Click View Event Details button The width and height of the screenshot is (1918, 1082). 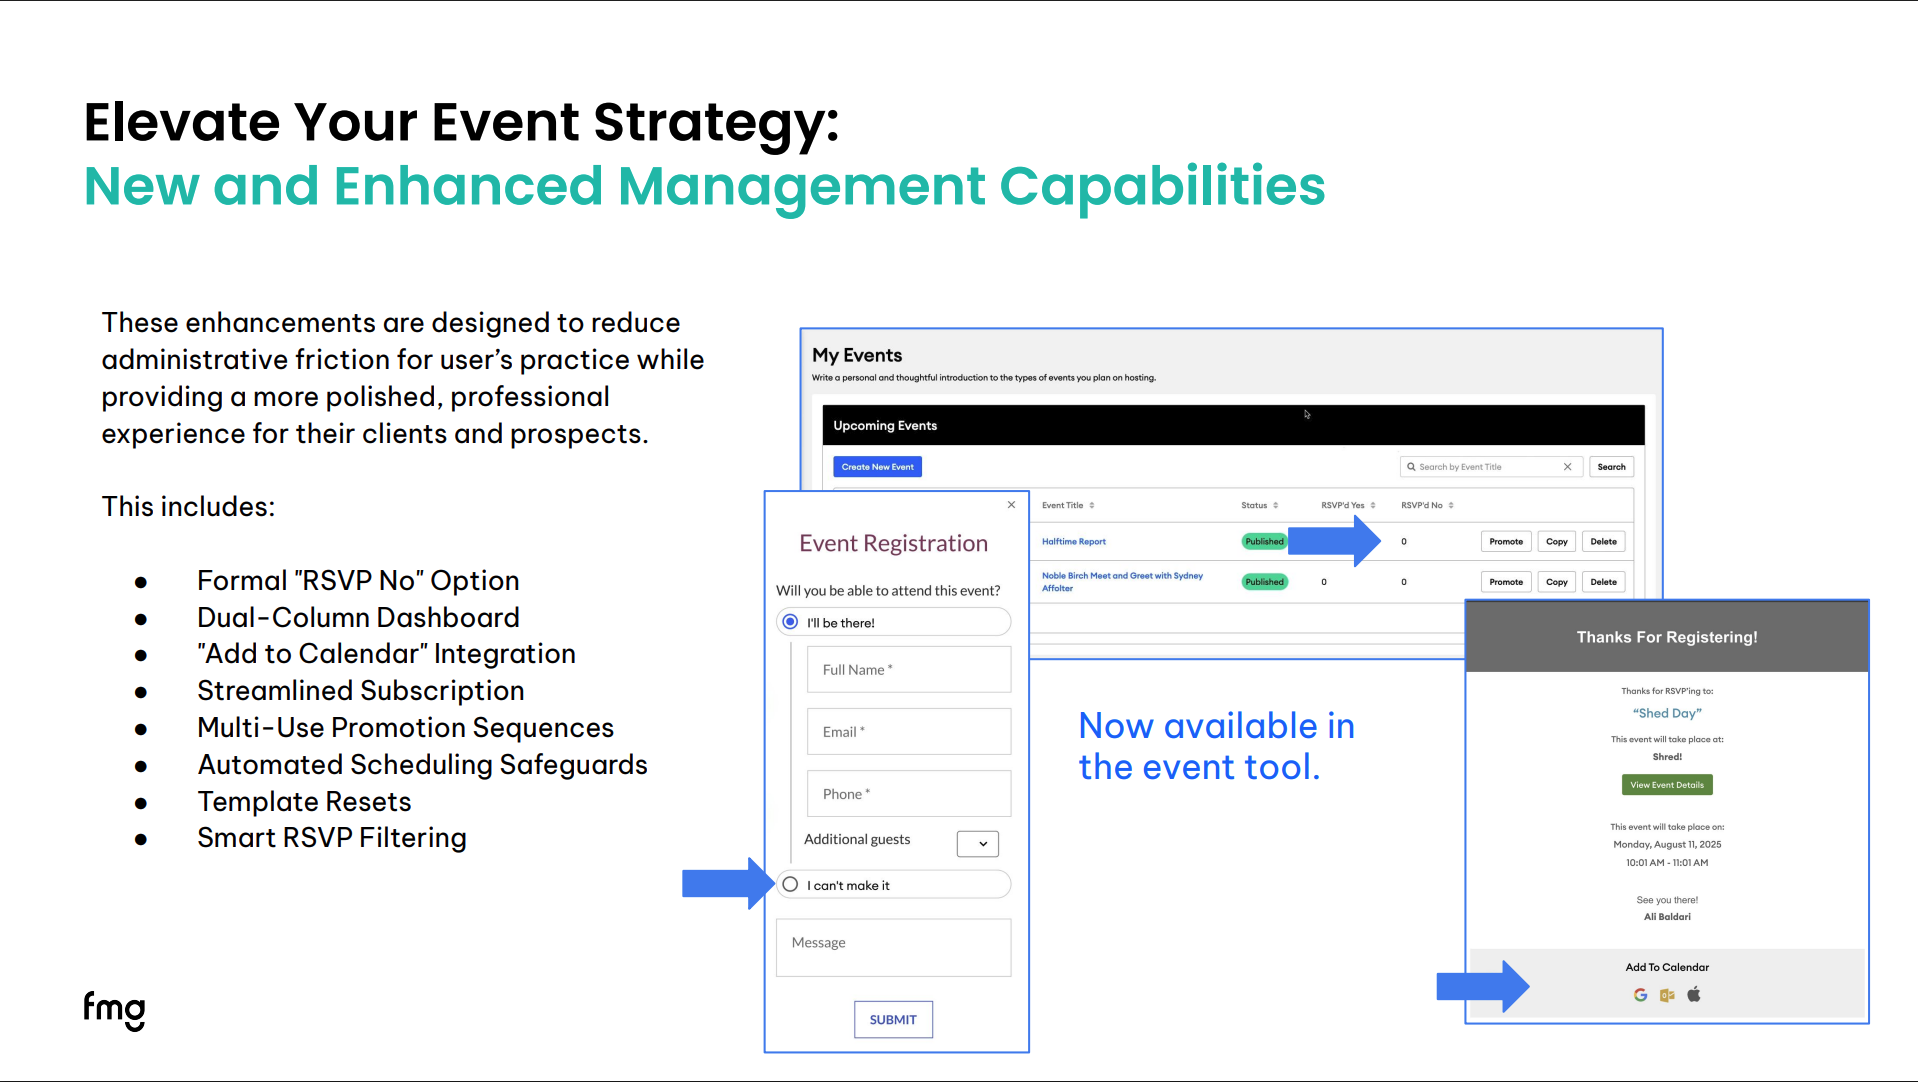click(1667, 785)
